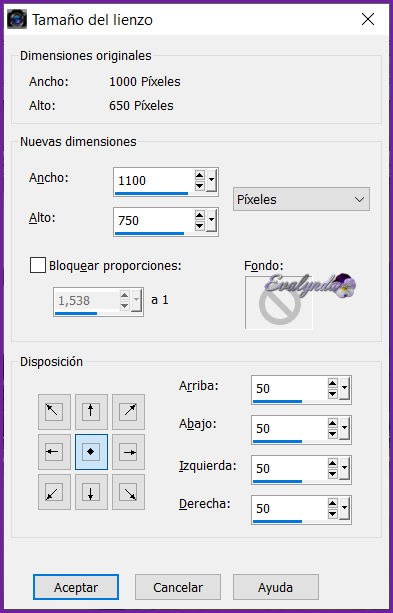Select the right-center anchor placement arrow

(x=128, y=452)
